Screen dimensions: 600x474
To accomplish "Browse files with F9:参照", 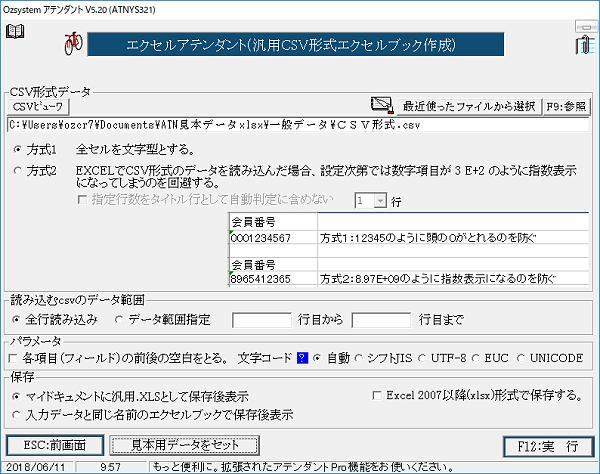I will pos(566,106).
